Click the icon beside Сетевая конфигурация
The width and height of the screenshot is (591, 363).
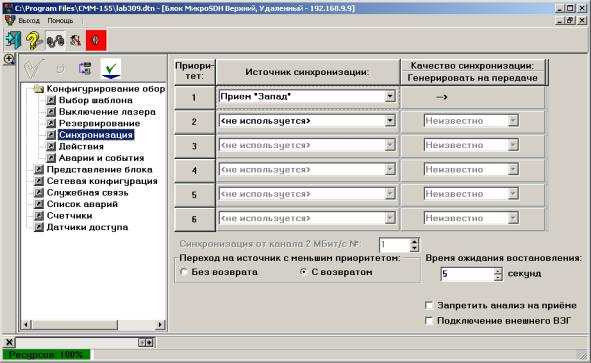coord(38,181)
